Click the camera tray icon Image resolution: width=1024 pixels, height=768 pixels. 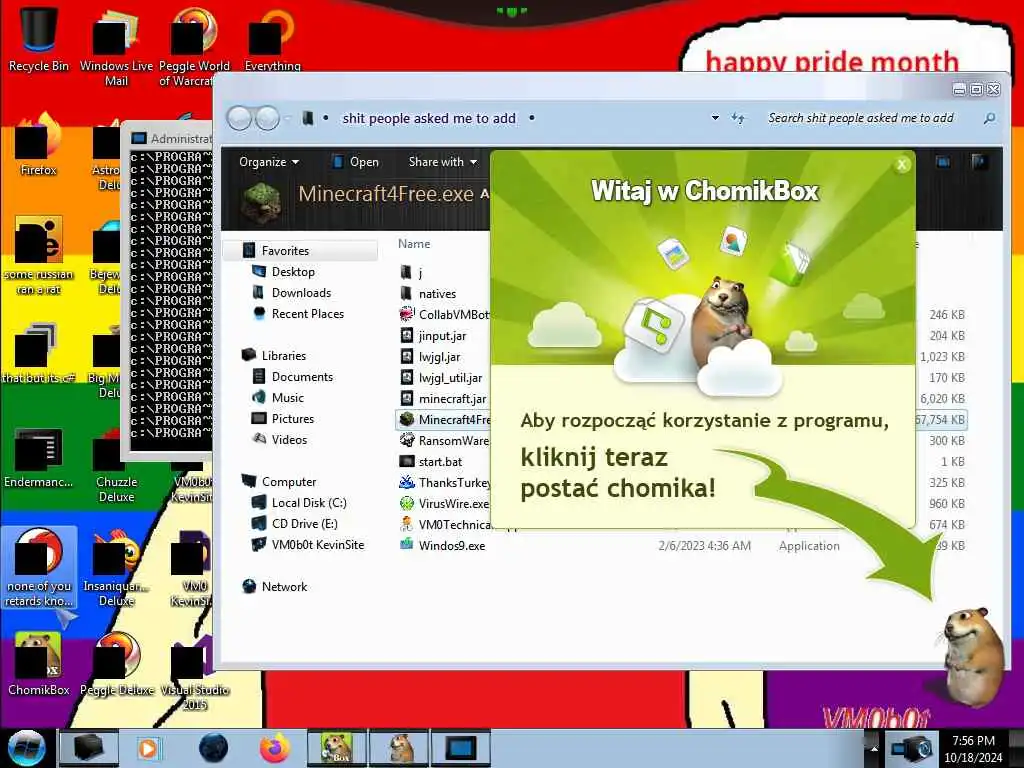(912, 748)
